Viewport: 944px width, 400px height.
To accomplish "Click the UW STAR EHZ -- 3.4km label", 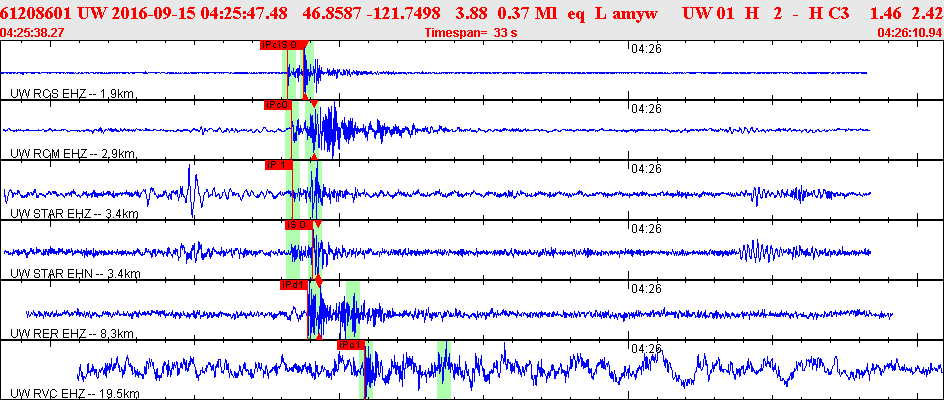I will pyautogui.click(x=75, y=214).
